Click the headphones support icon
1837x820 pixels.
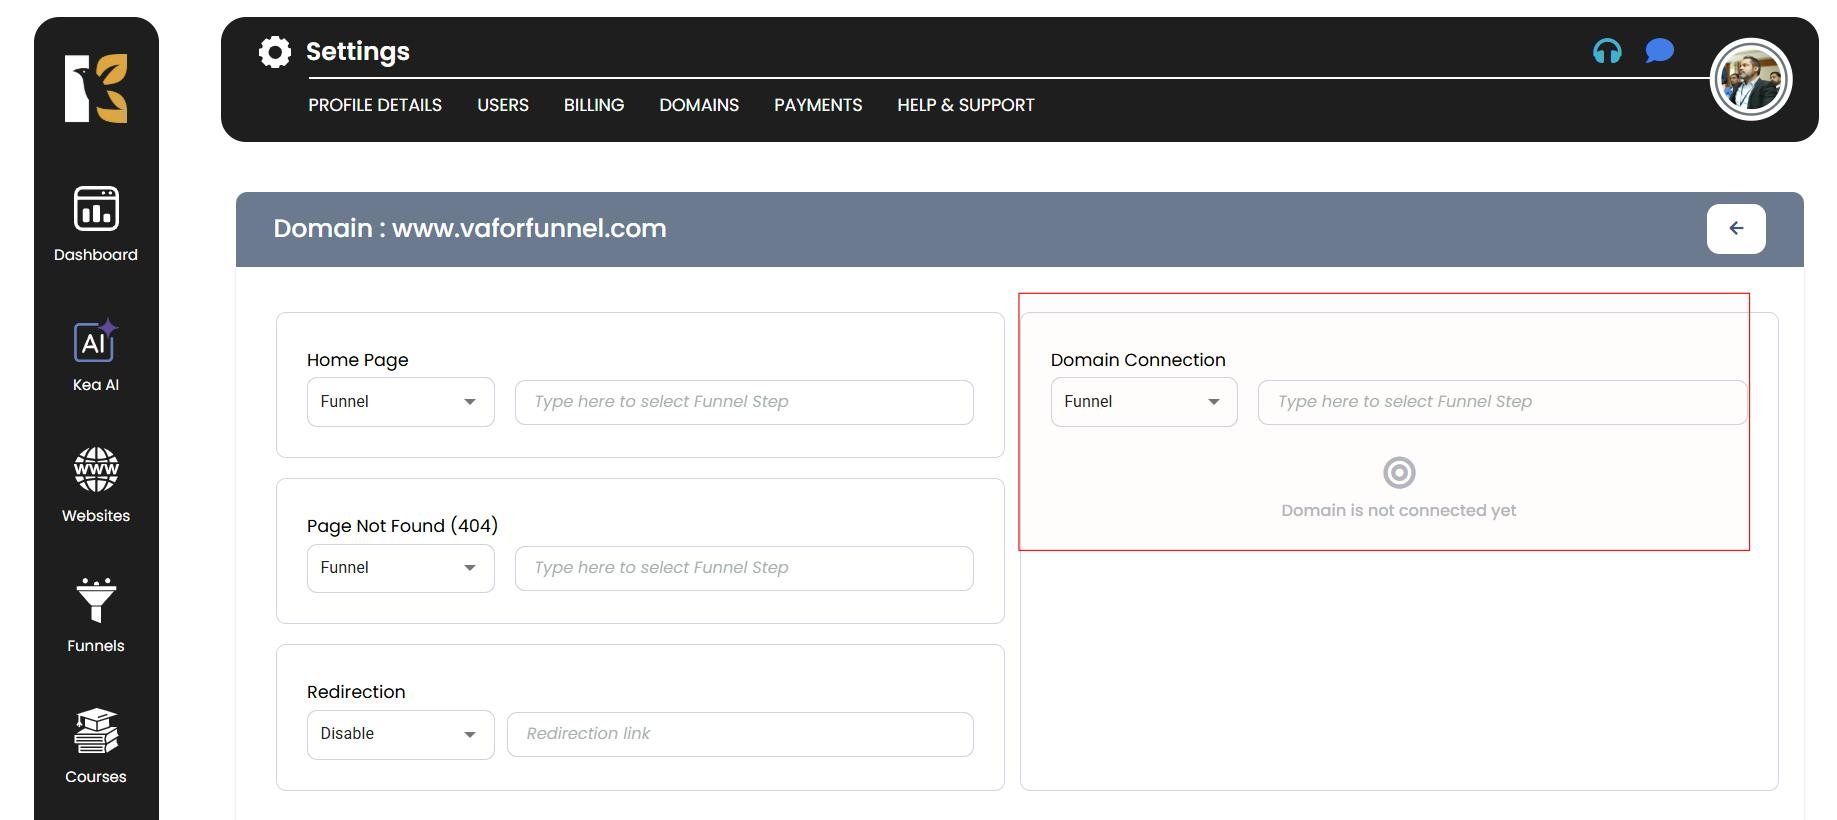pos(1607,51)
